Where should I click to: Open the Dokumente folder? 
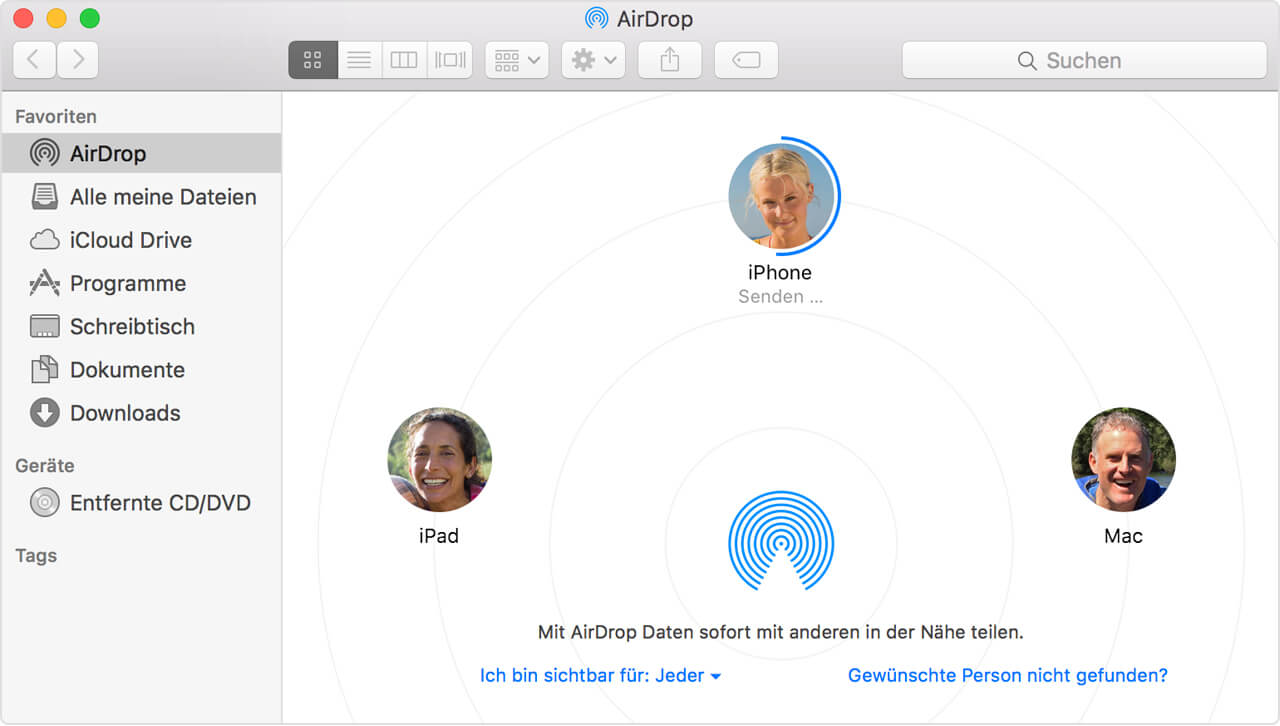(128, 369)
